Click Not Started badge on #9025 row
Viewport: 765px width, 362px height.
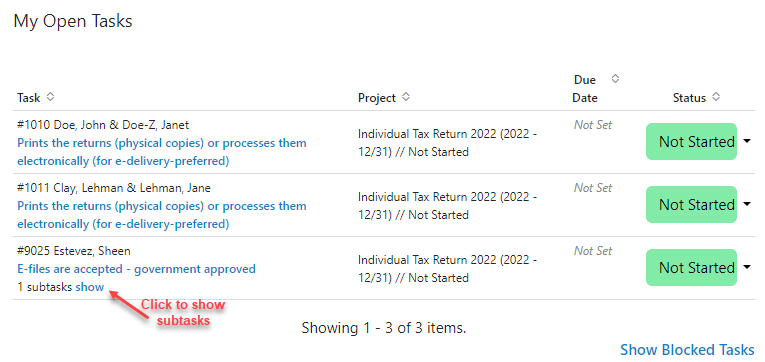[691, 267]
